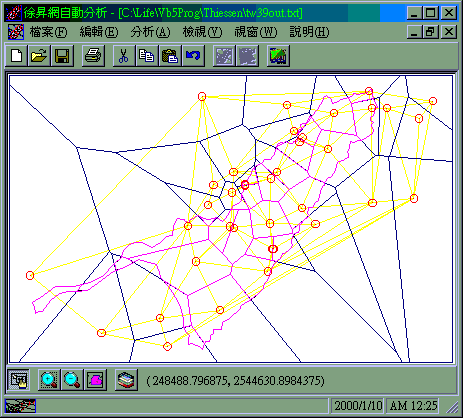Click the Copy toolbar icon
463x418 pixels.
click(x=147, y=56)
